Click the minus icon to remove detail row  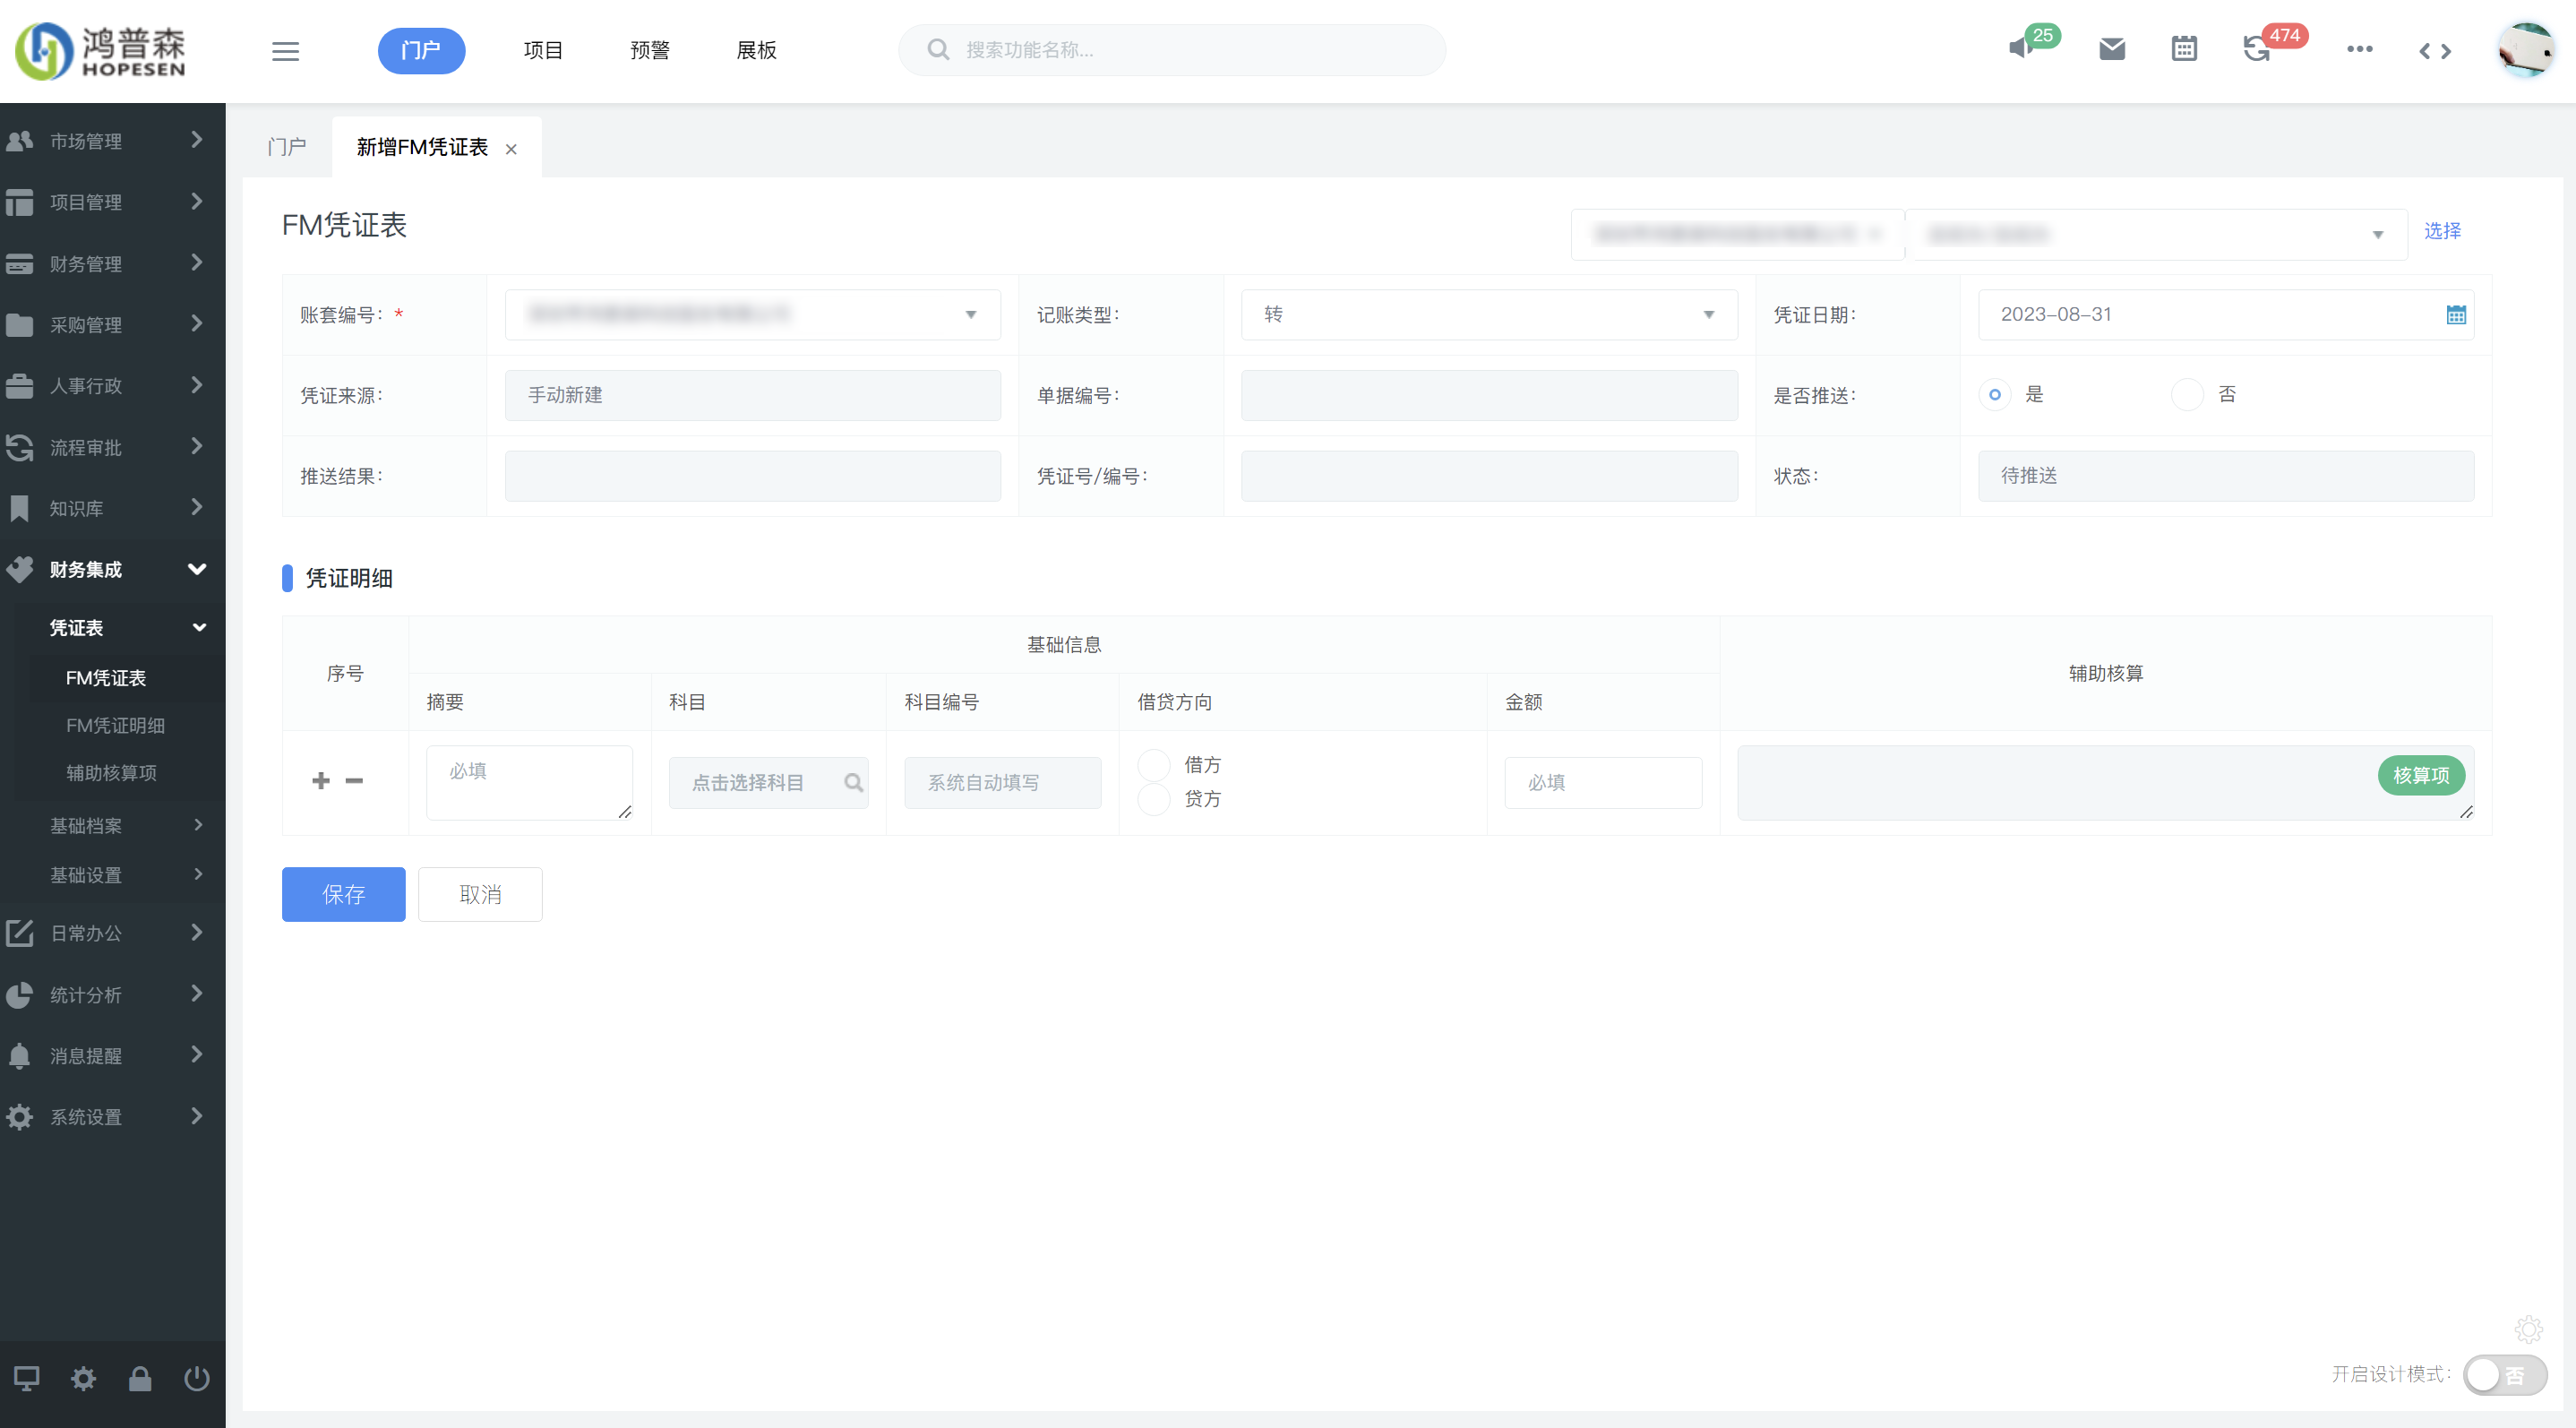(x=354, y=780)
